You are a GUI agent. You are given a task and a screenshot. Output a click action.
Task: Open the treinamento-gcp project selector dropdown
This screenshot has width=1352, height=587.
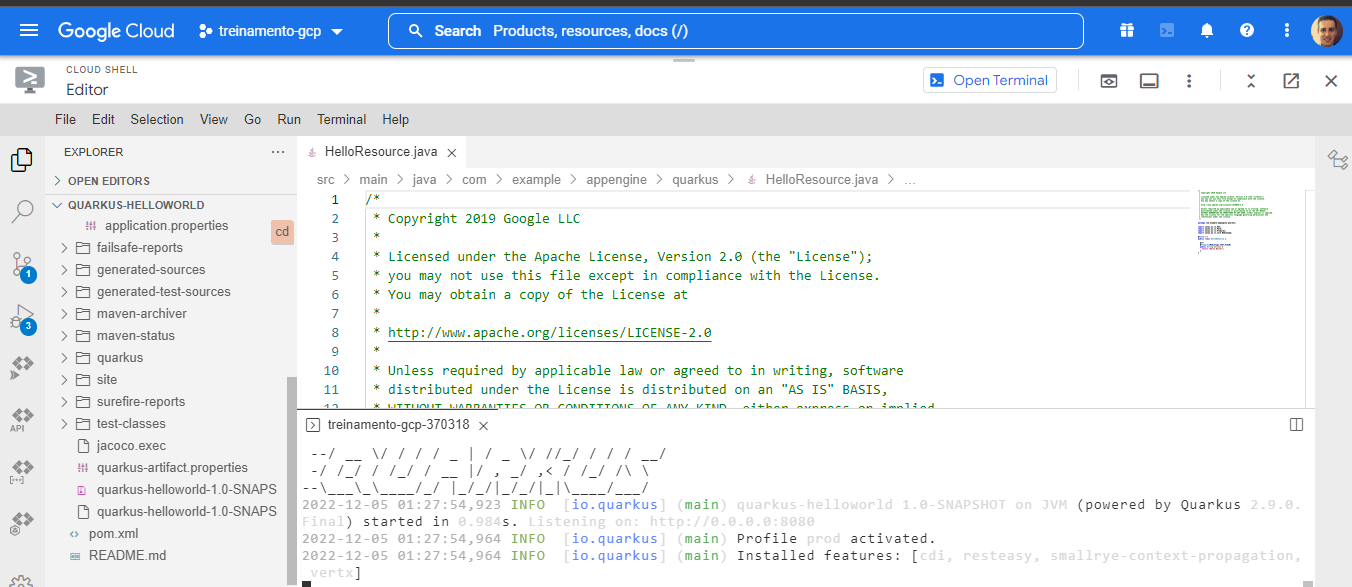[x=270, y=30]
